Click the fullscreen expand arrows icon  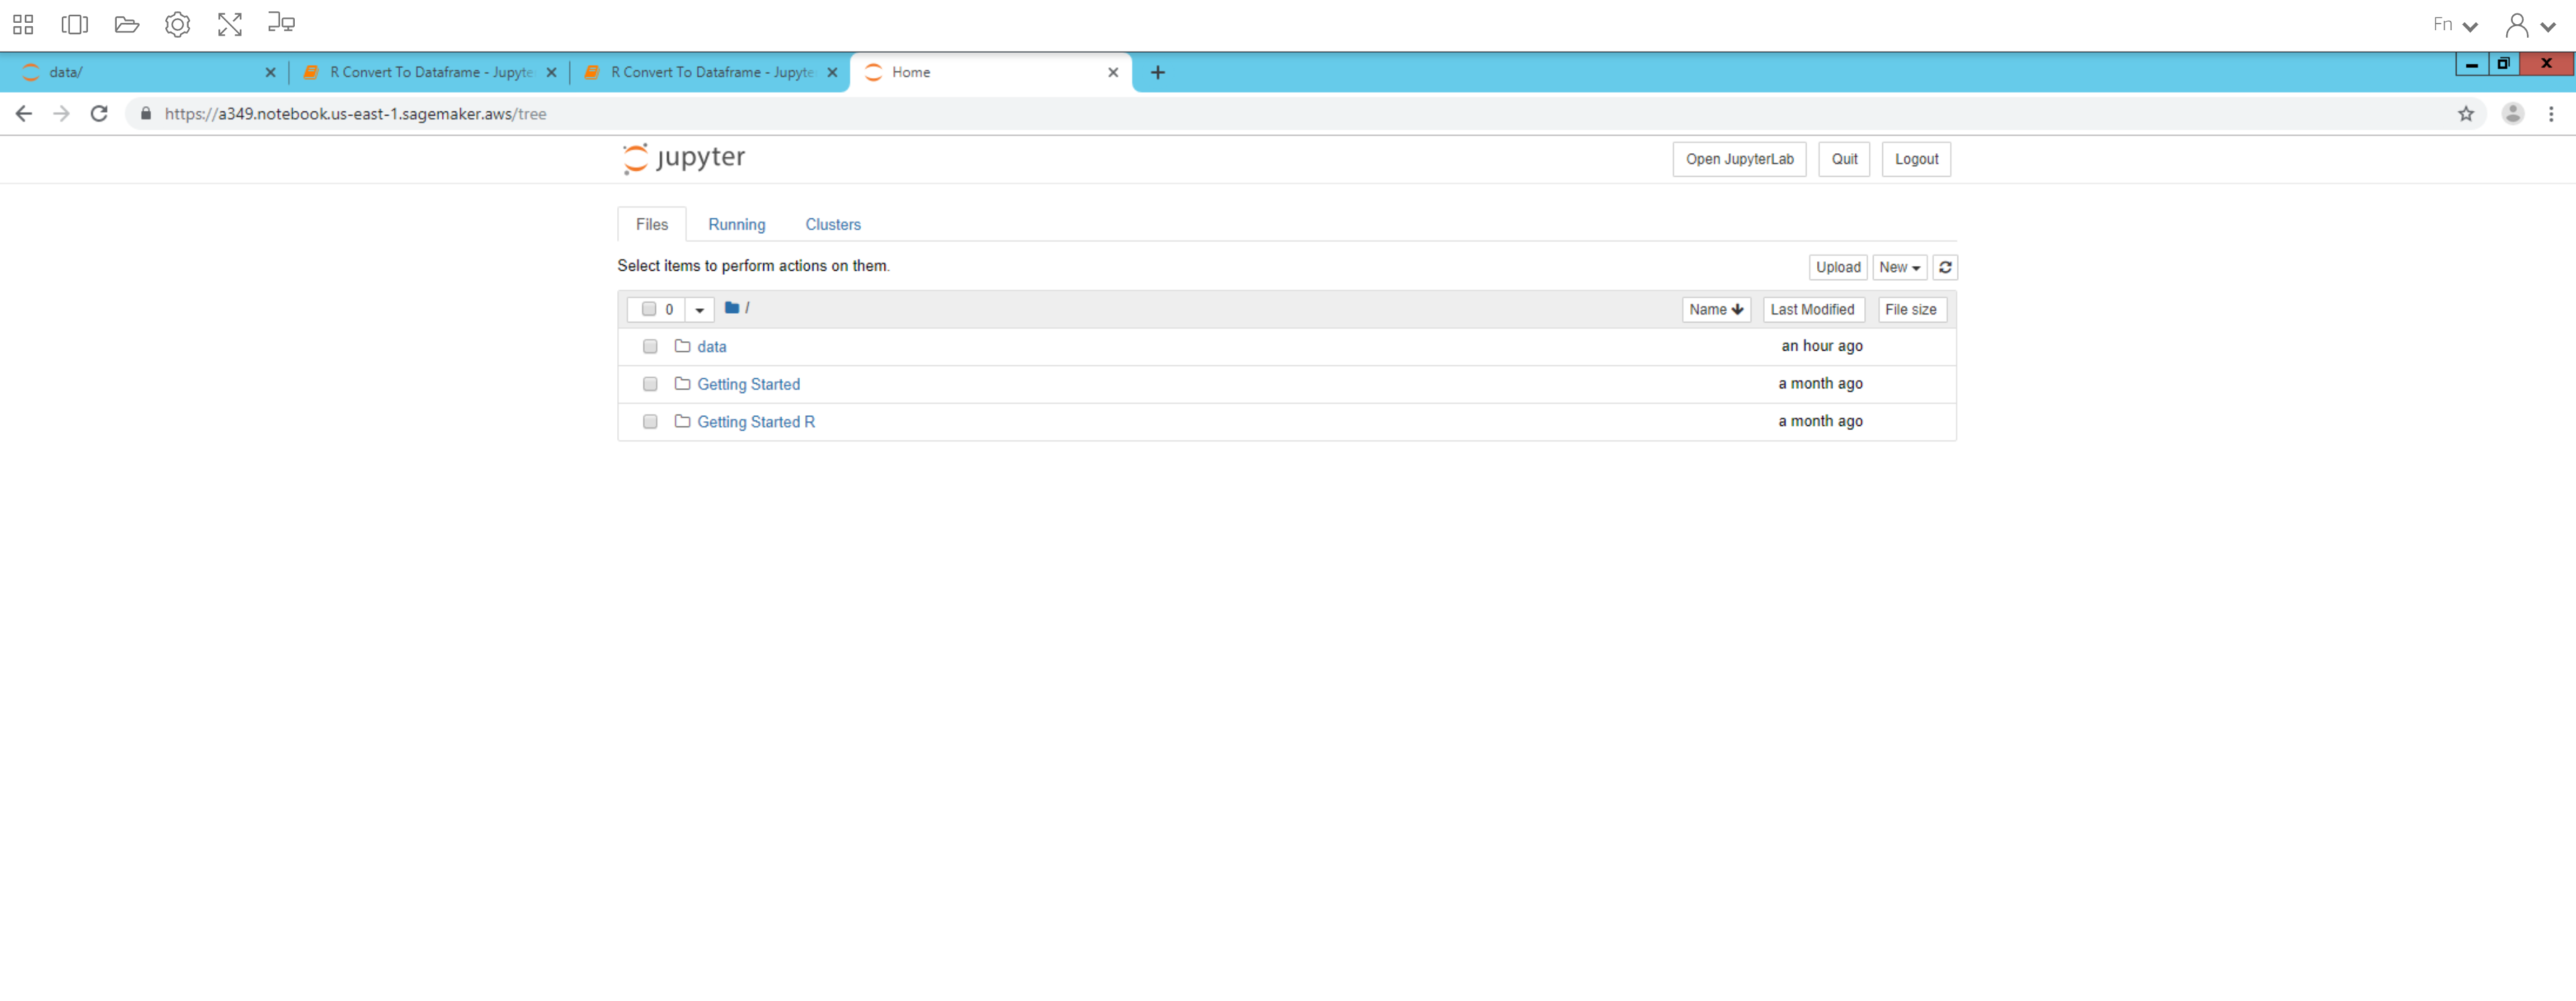click(x=229, y=24)
